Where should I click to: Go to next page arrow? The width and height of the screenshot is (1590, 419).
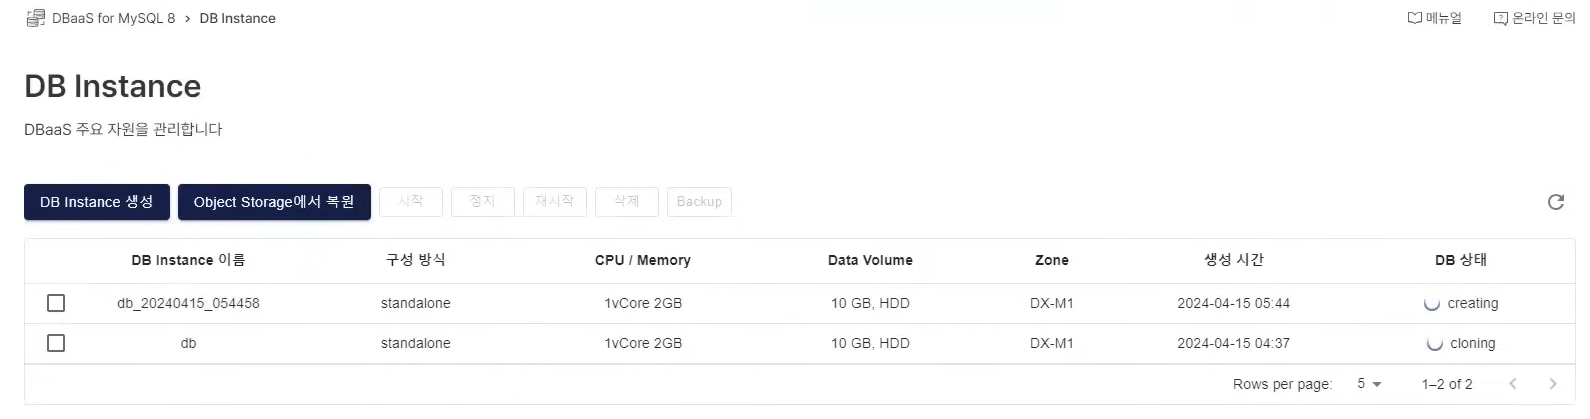pyautogui.click(x=1552, y=384)
